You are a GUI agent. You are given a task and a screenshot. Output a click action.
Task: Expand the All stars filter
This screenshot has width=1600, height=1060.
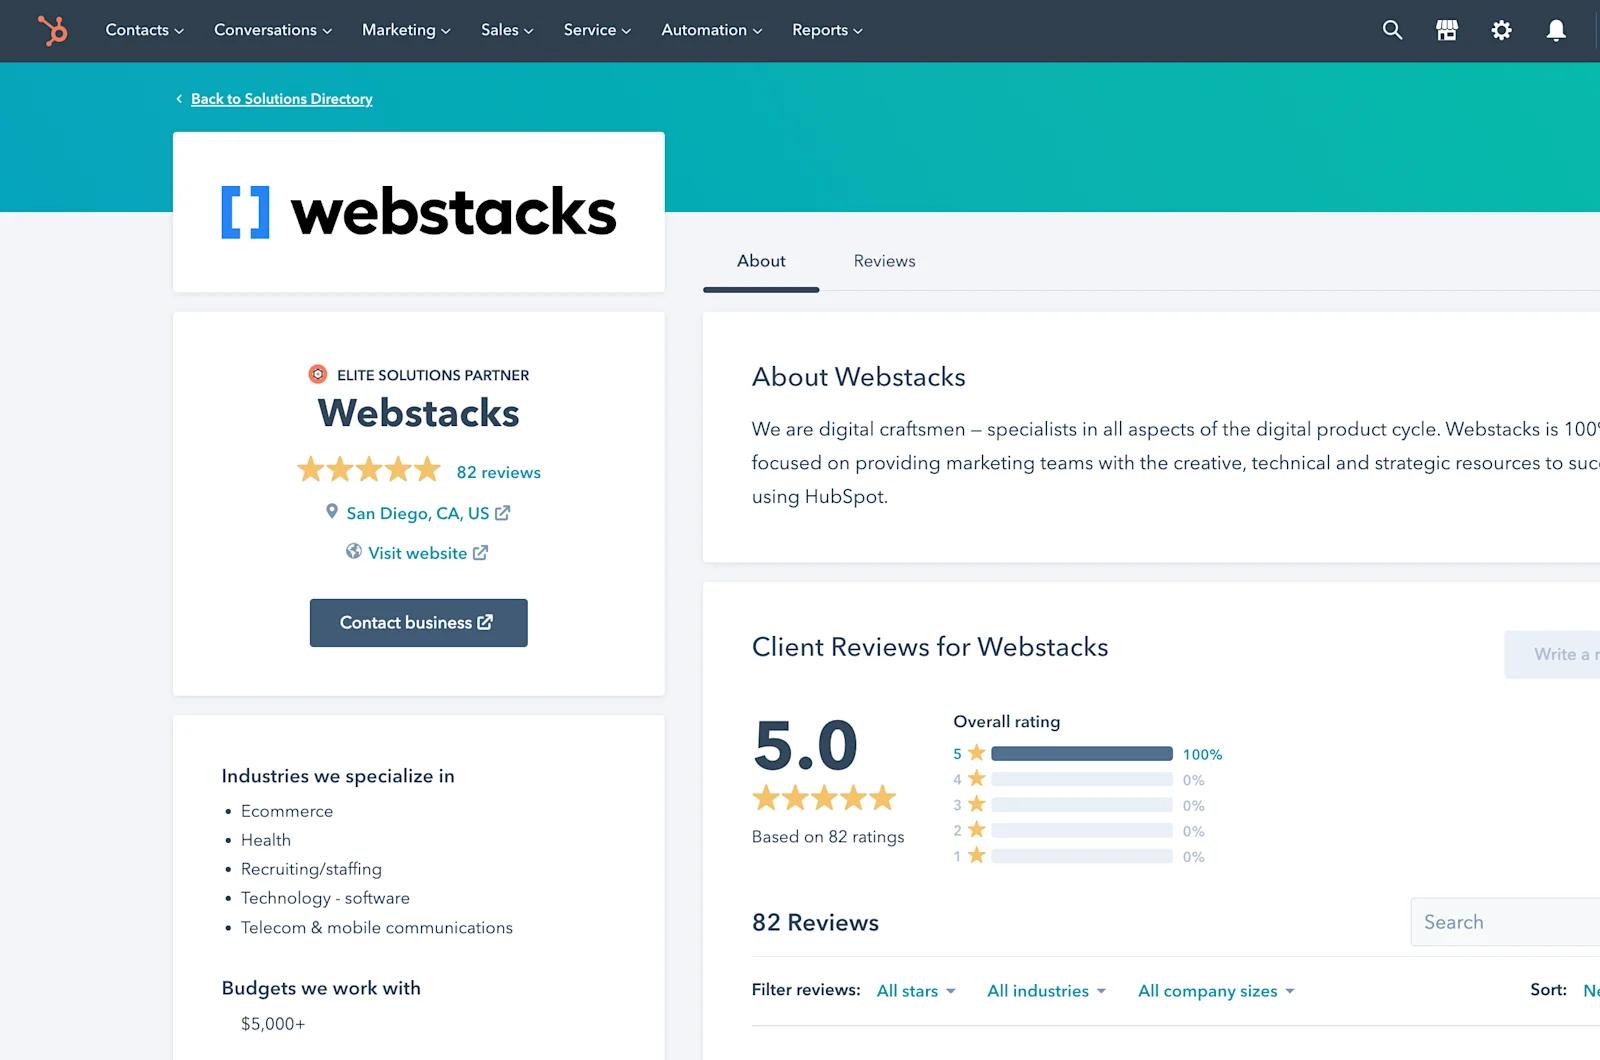pos(915,991)
